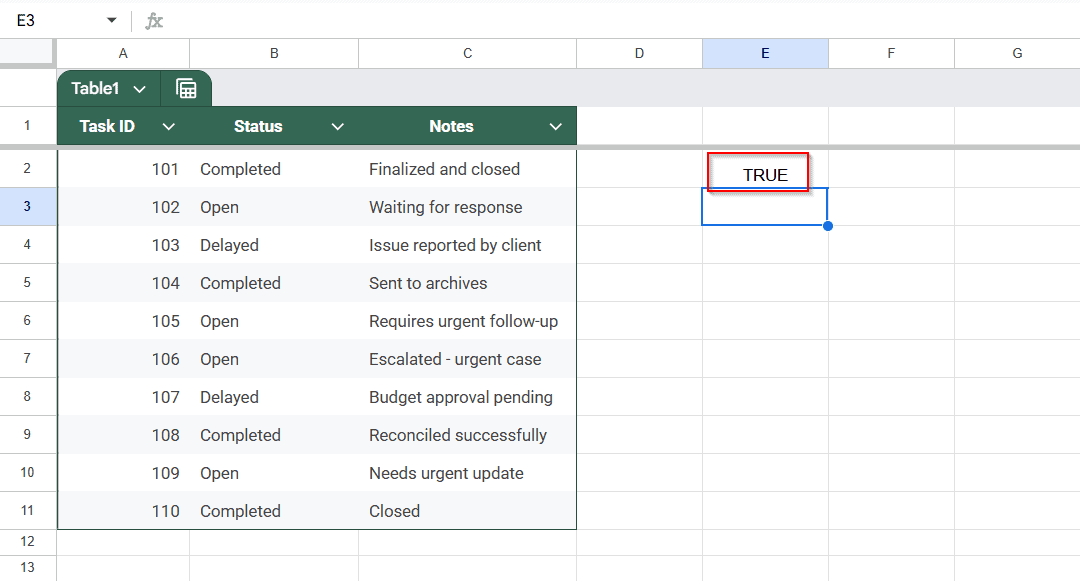Open the Status column filter dropdown

pos(338,127)
